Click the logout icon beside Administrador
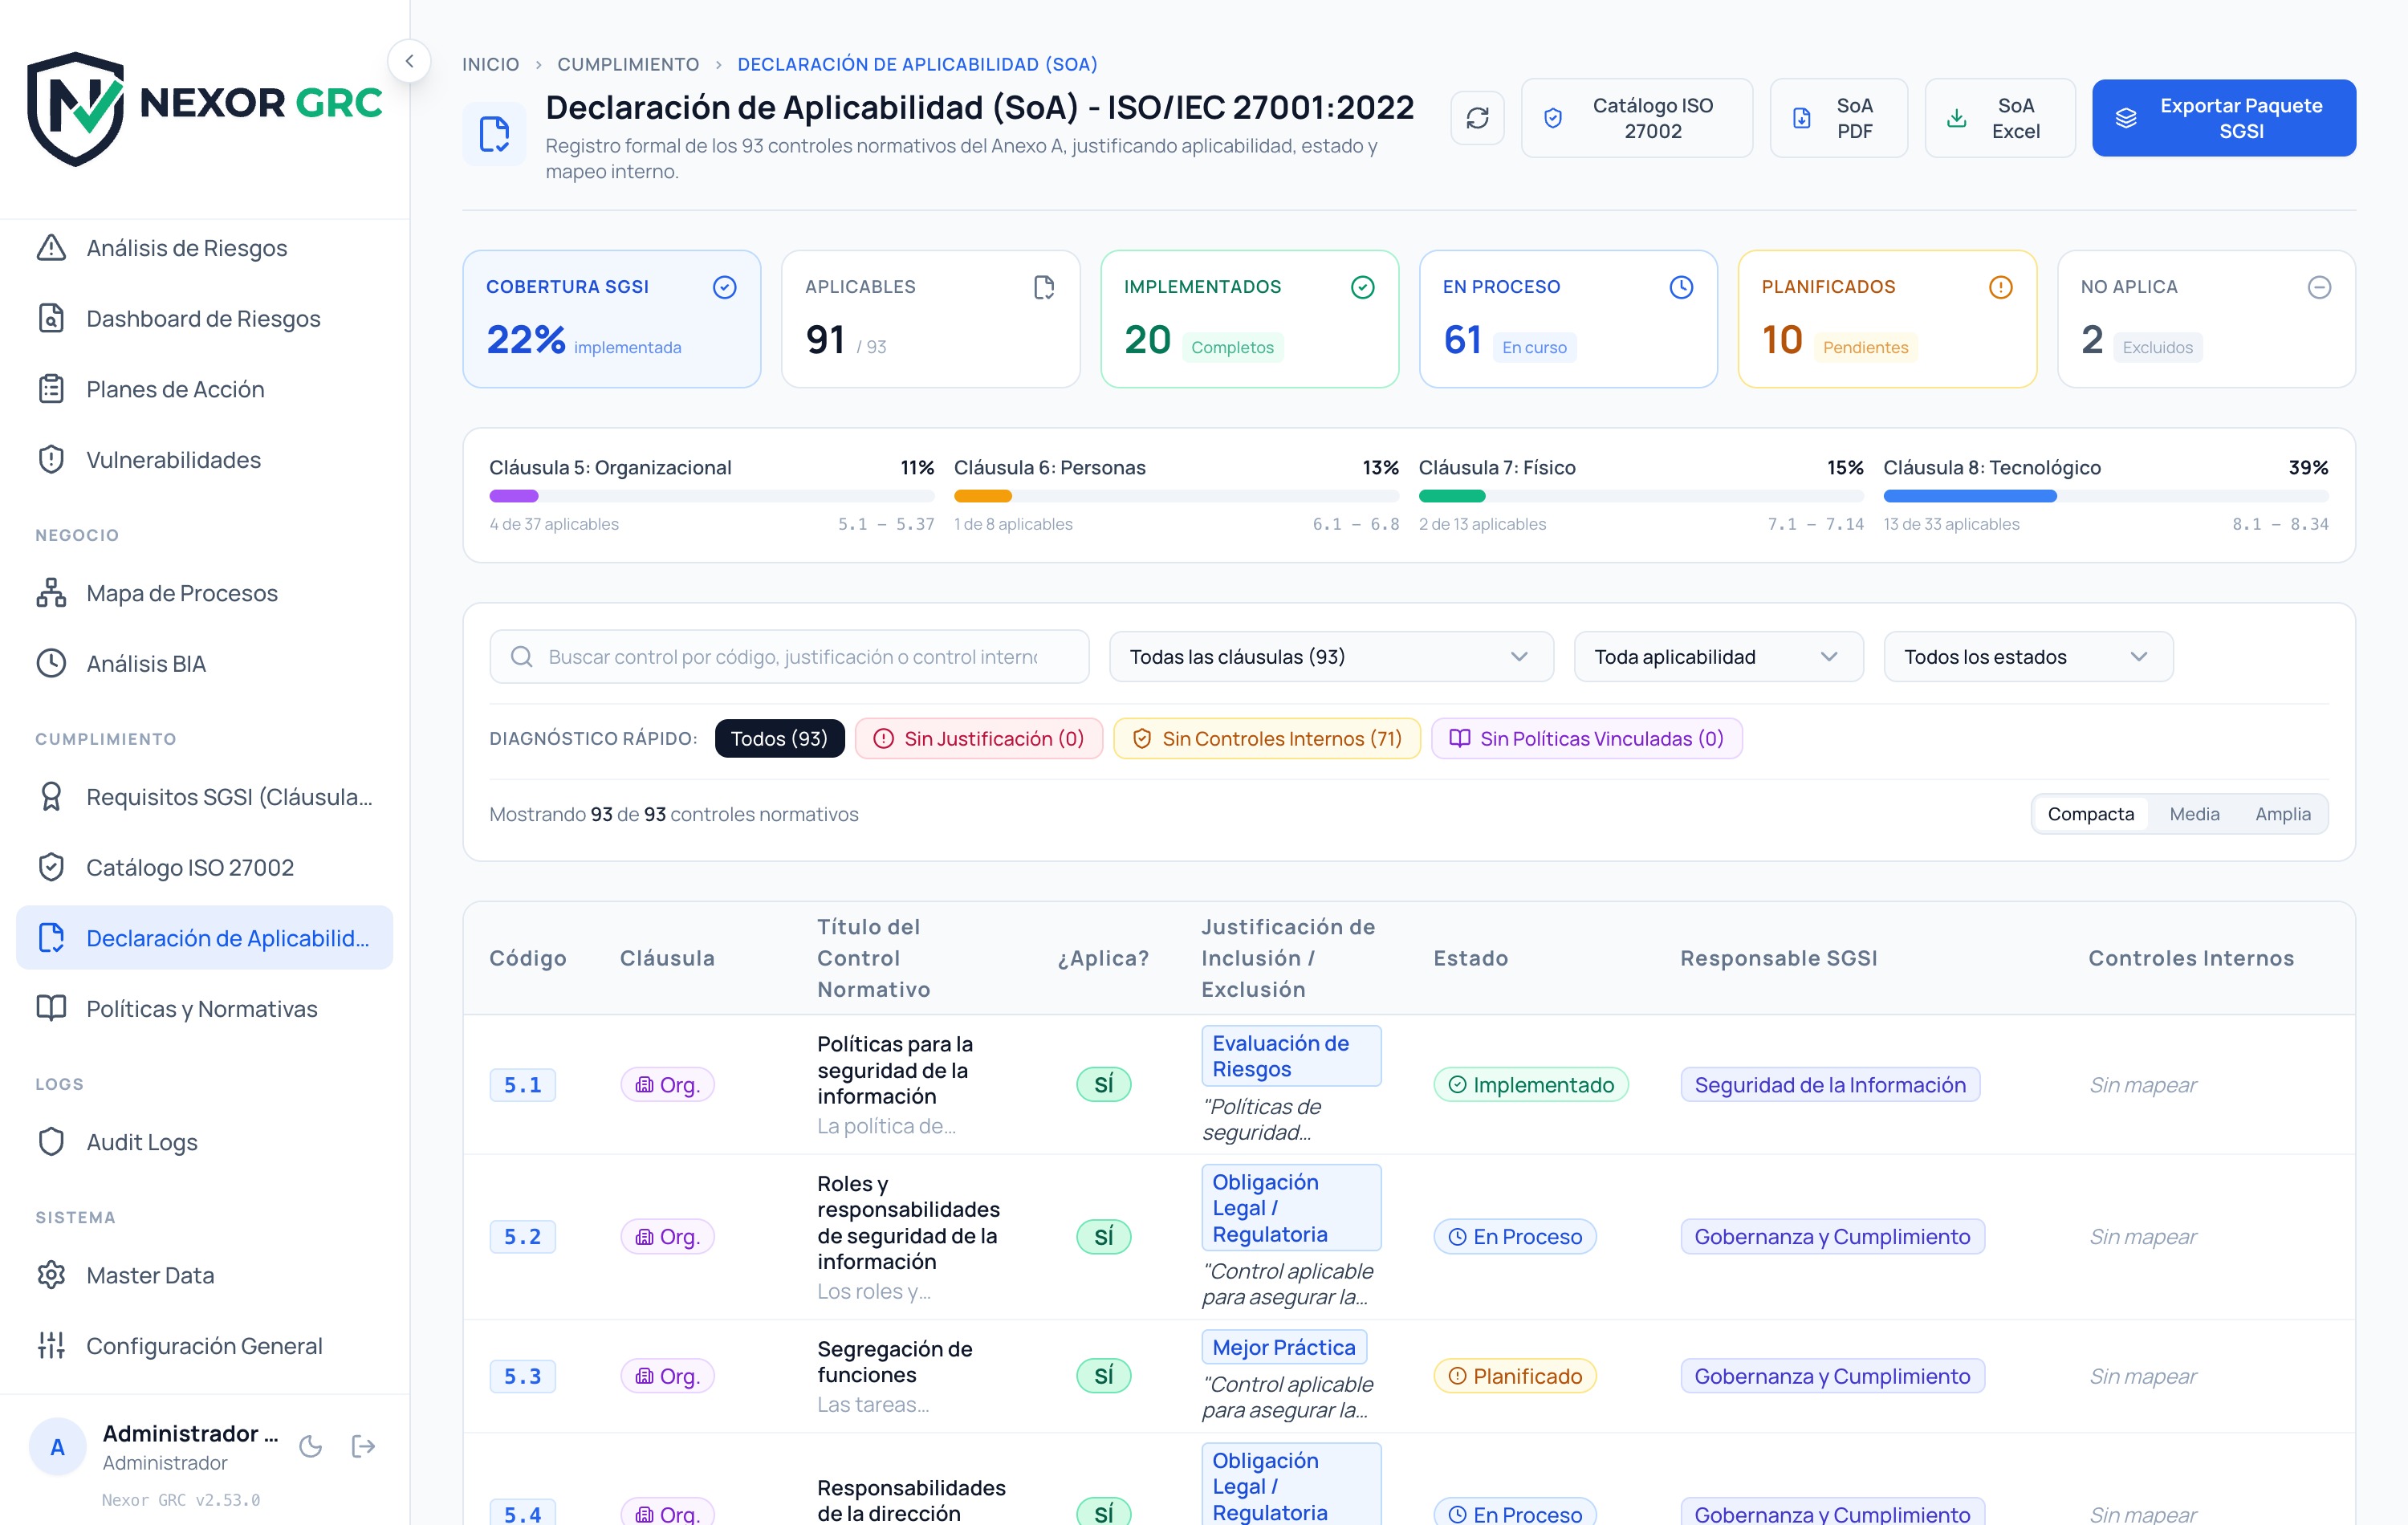This screenshot has height=1525, width=2408. tap(363, 1446)
